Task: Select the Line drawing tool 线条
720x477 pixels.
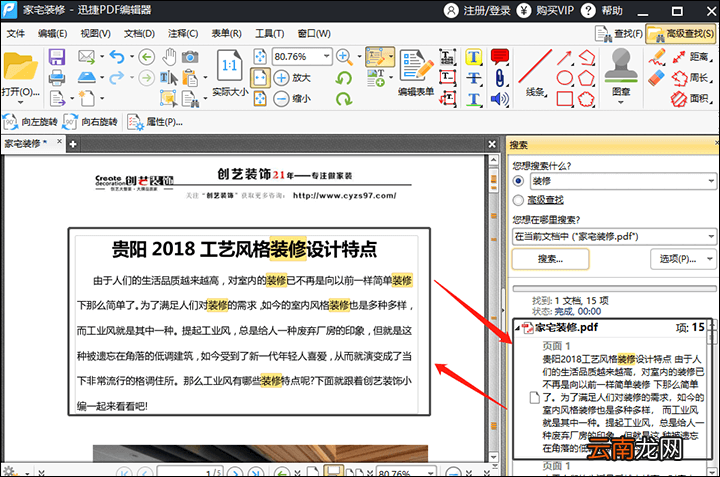Action: tap(535, 73)
